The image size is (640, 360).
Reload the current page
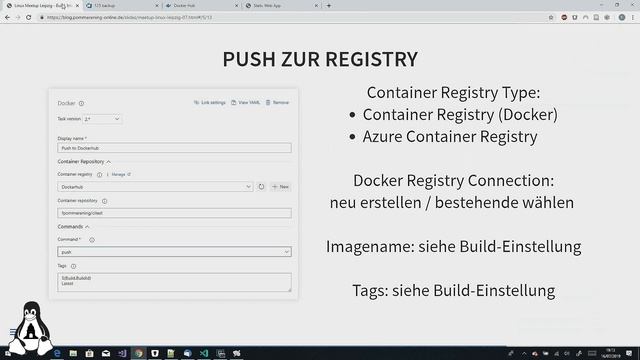(29, 18)
